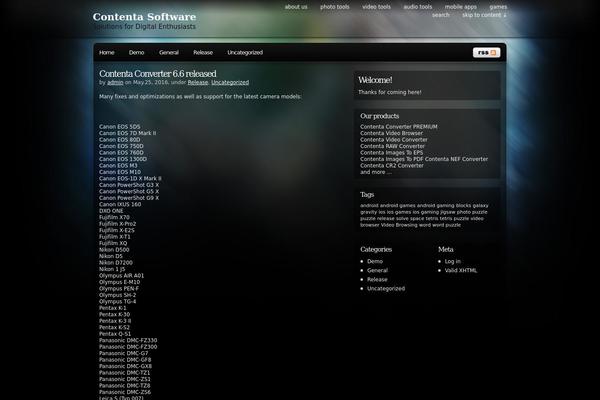Screen dimensions: 600x400
Task: Open the Contenta RAW Converter product link
Action: point(392,146)
